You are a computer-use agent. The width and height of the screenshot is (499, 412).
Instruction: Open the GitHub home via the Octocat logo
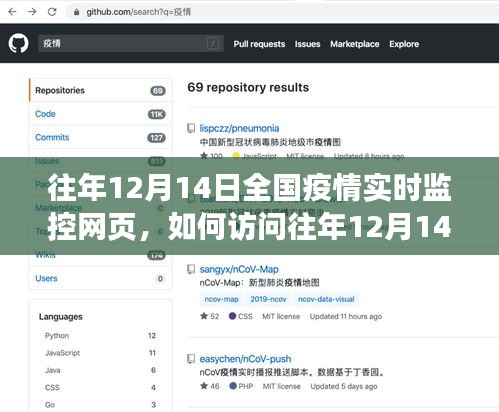pos(18,43)
